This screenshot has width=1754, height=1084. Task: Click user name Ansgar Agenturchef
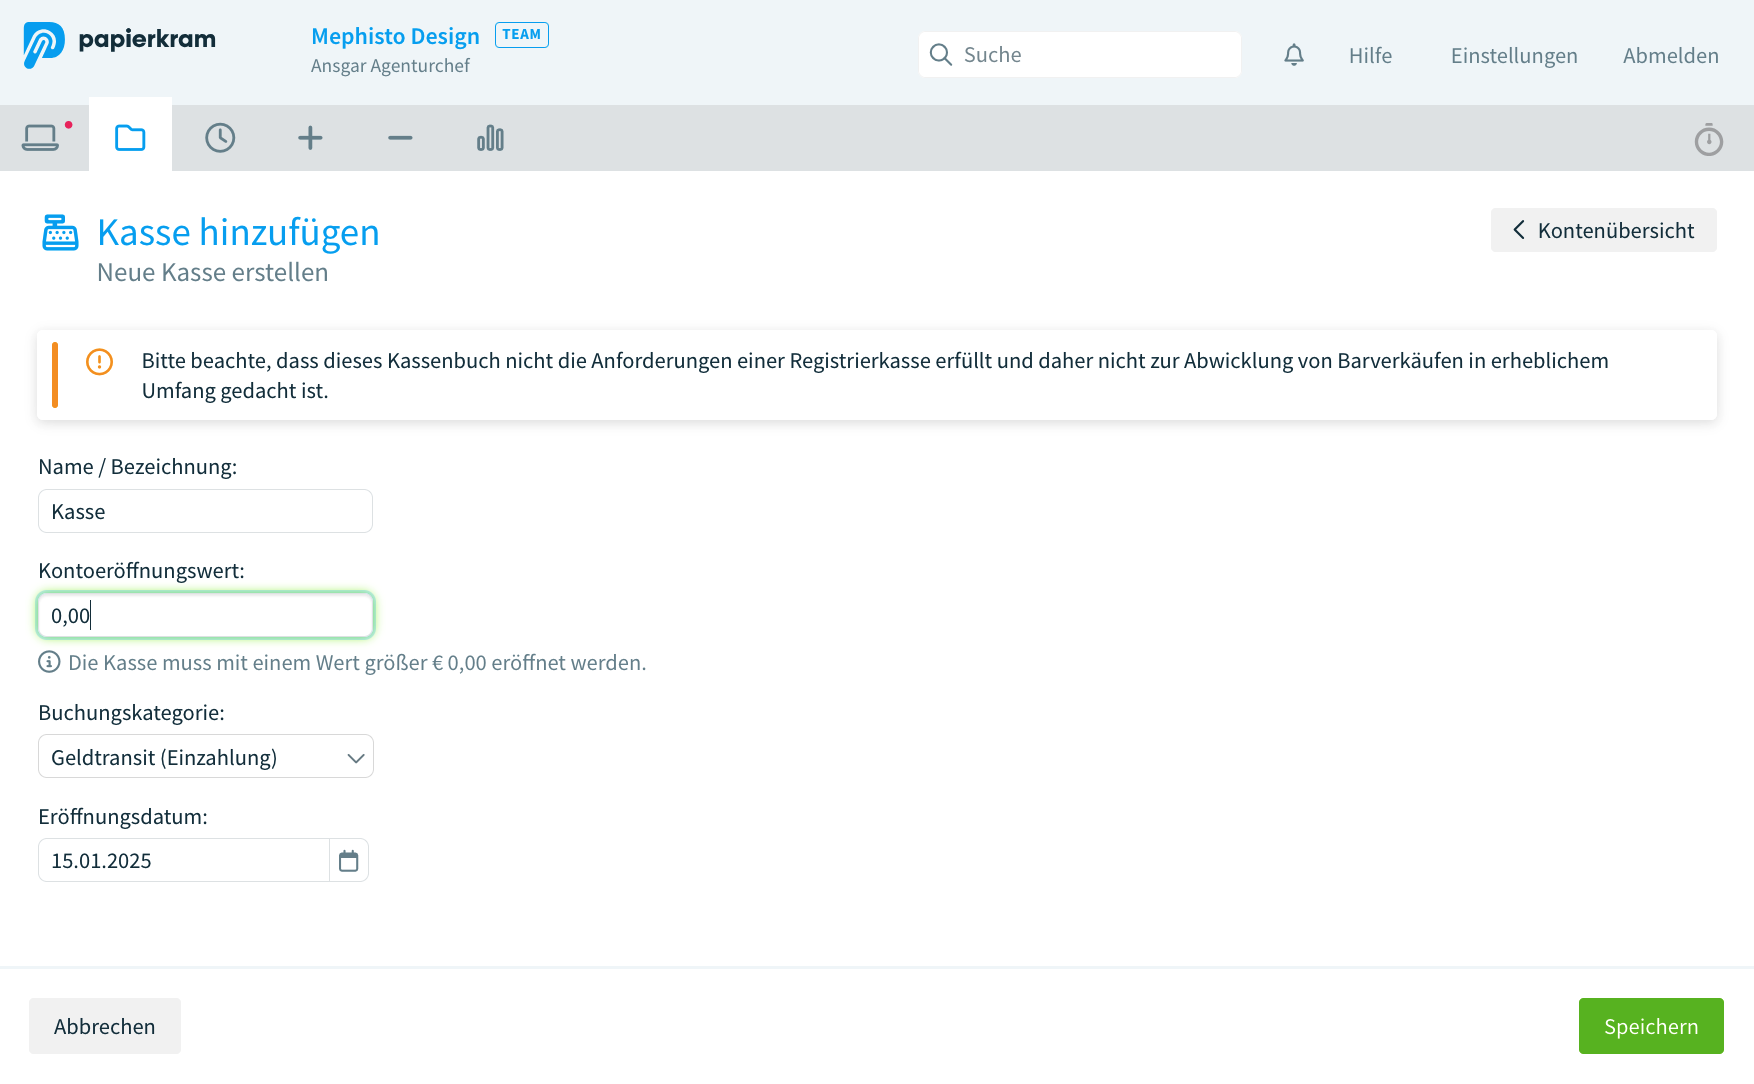pyautogui.click(x=390, y=66)
